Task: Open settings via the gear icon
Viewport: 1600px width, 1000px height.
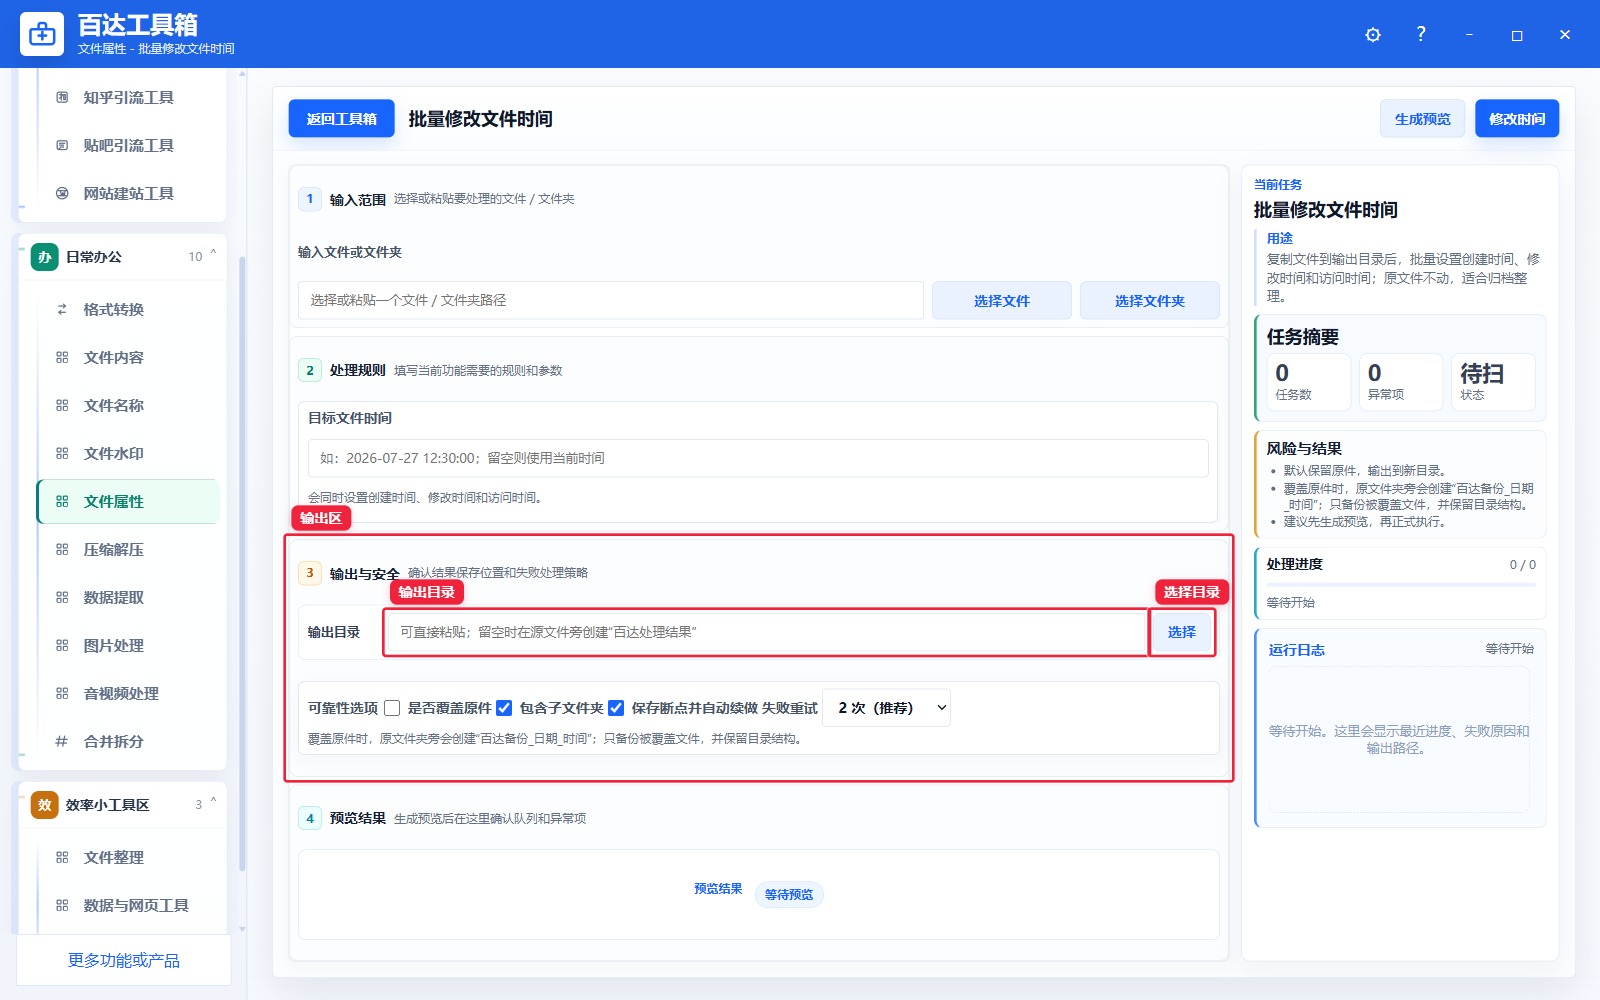Action: coord(1373,35)
